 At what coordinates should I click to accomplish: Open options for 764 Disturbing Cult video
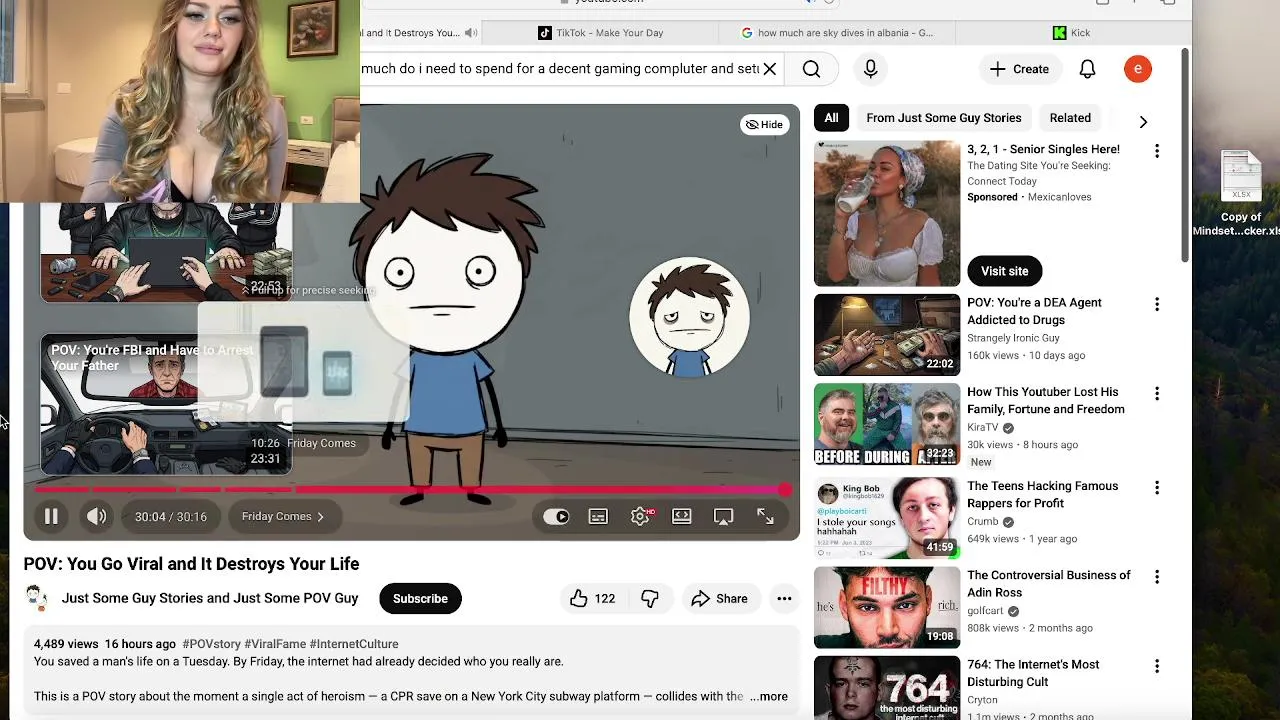point(1157,666)
